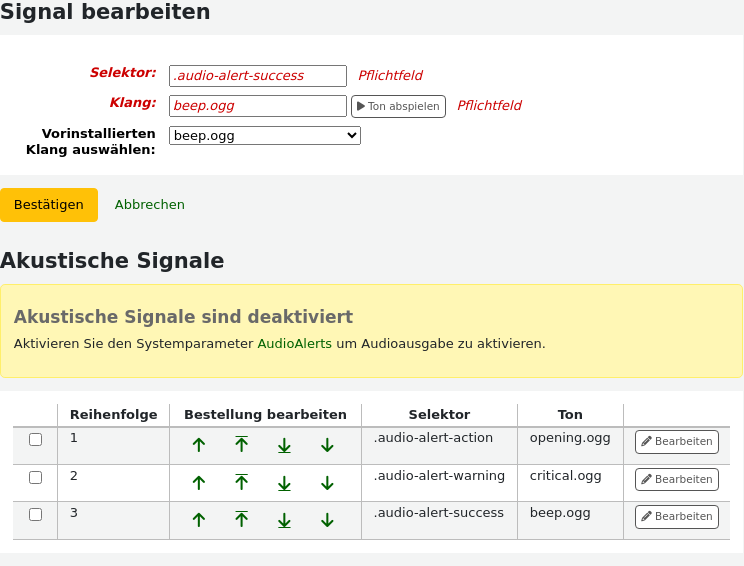
Task: Check the box for .audio-alert-action row
Action: pyautogui.click(x=36, y=440)
